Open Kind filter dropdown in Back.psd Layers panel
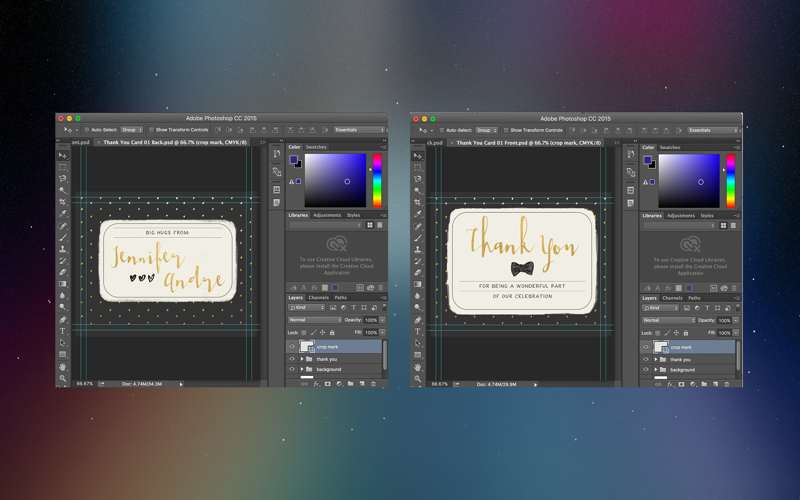This screenshot has width=800, height=500. click(307, 307)
